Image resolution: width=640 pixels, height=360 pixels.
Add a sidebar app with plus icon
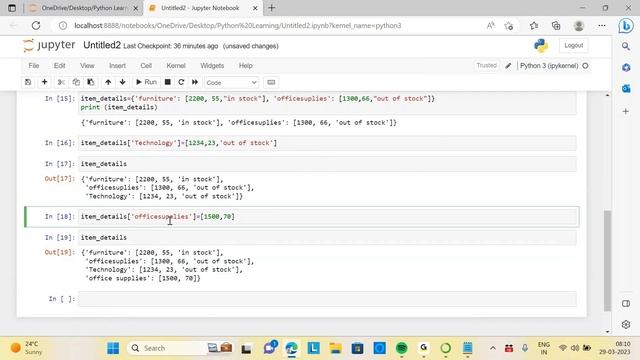point(626,111)
